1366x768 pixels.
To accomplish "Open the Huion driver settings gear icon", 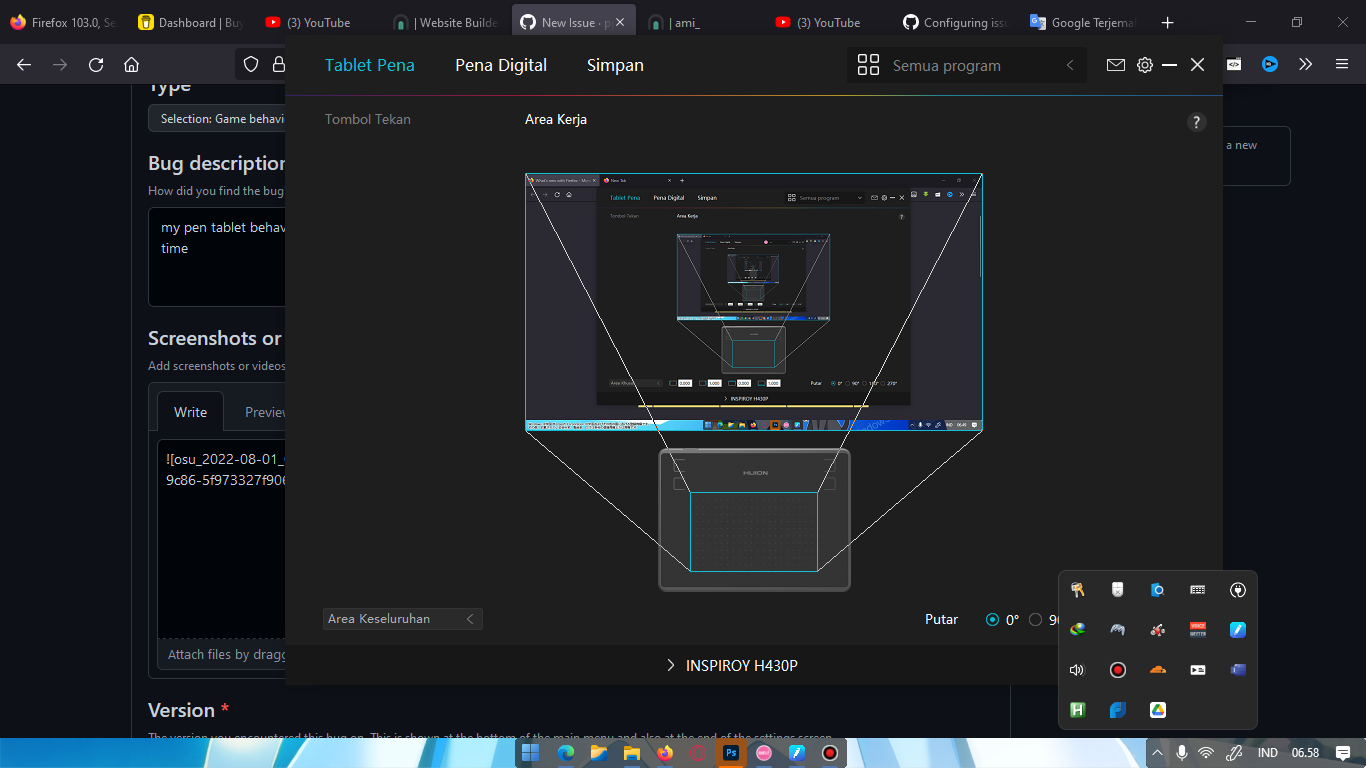I will [1144, 64].
